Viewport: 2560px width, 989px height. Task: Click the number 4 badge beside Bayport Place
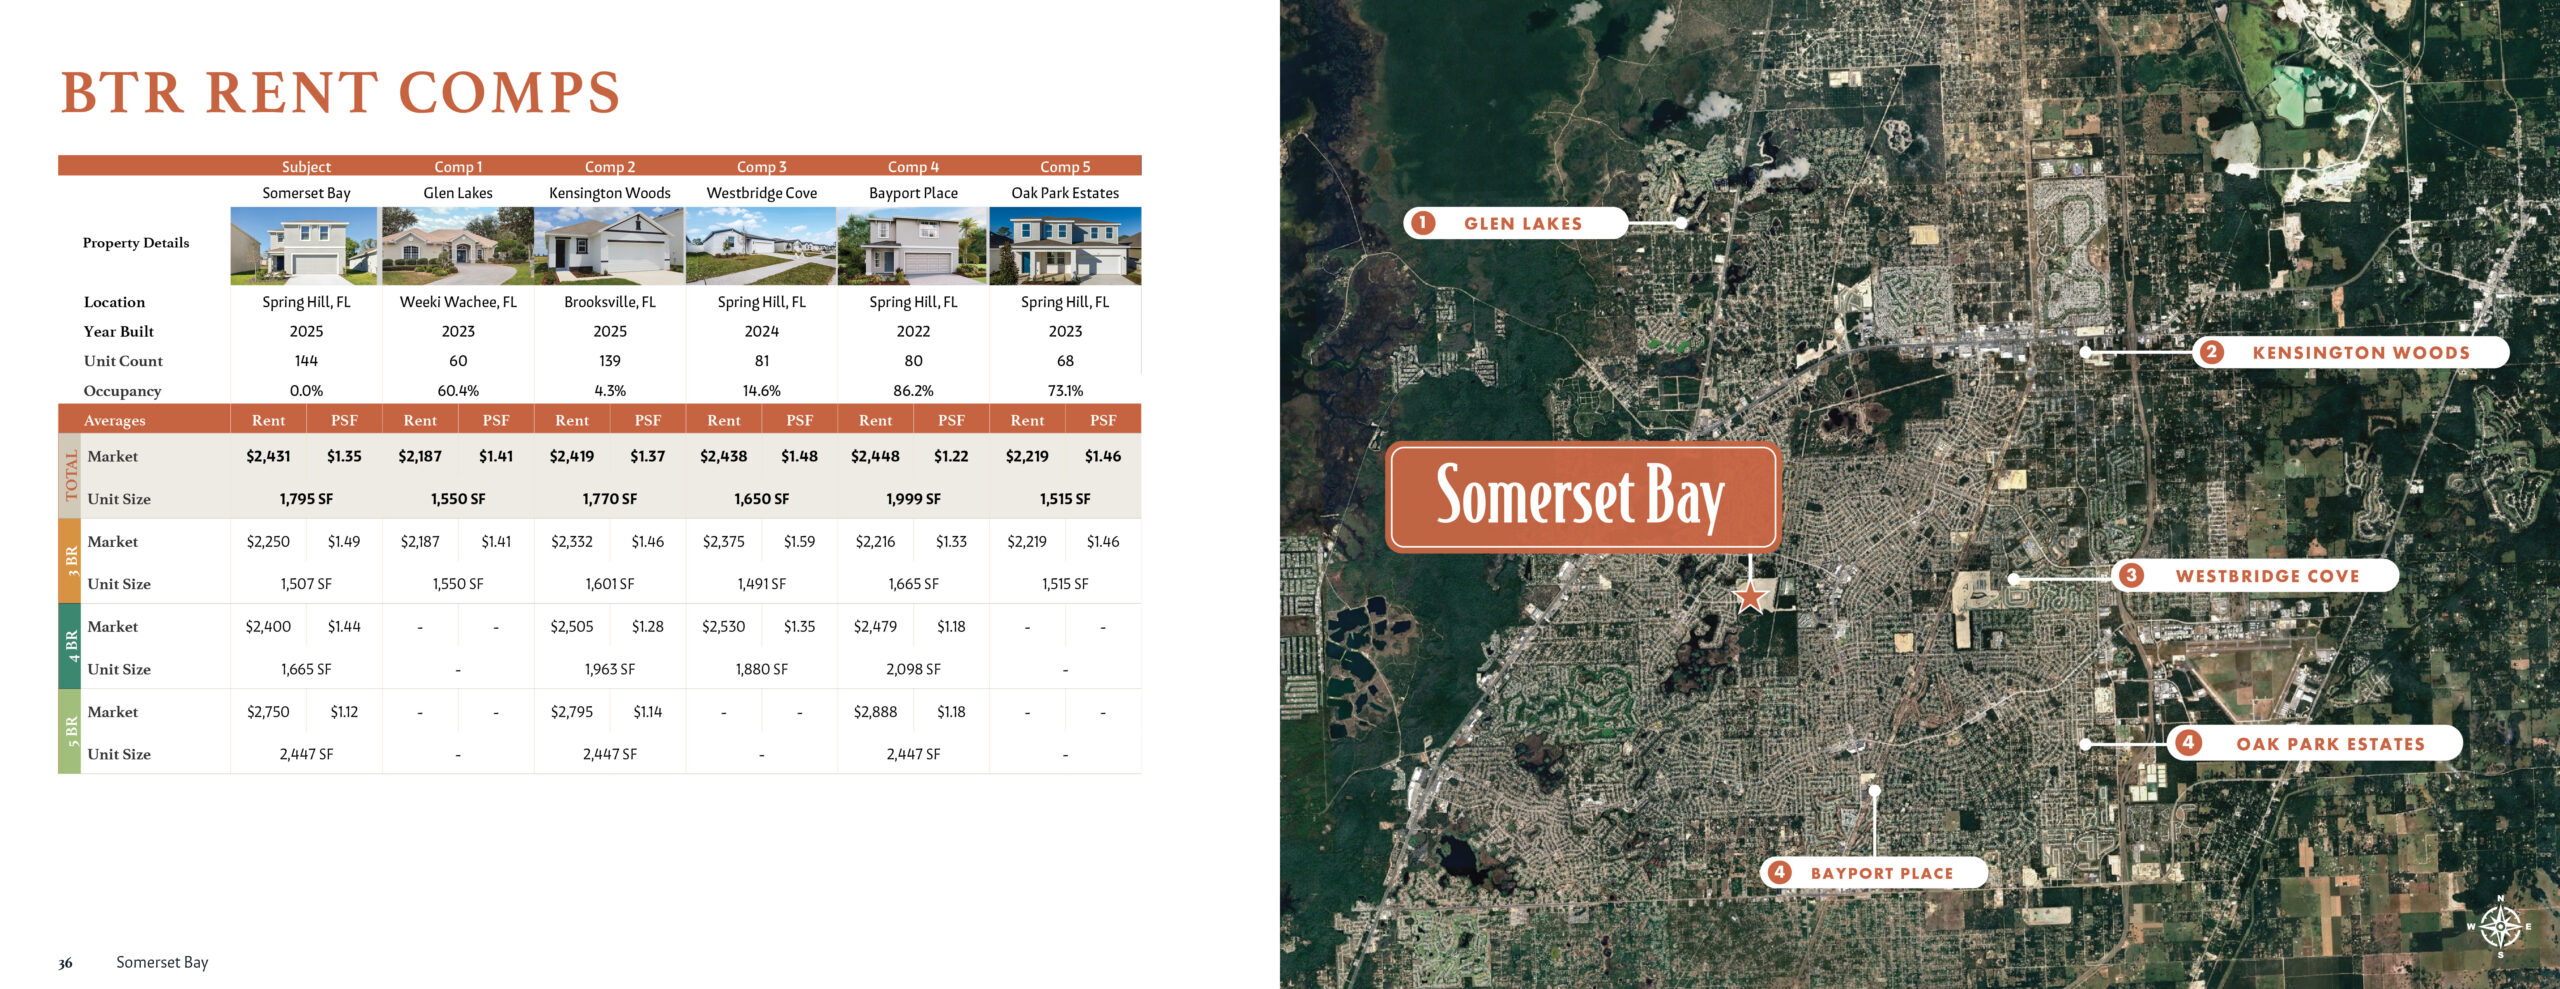(x=1779, y=872)
